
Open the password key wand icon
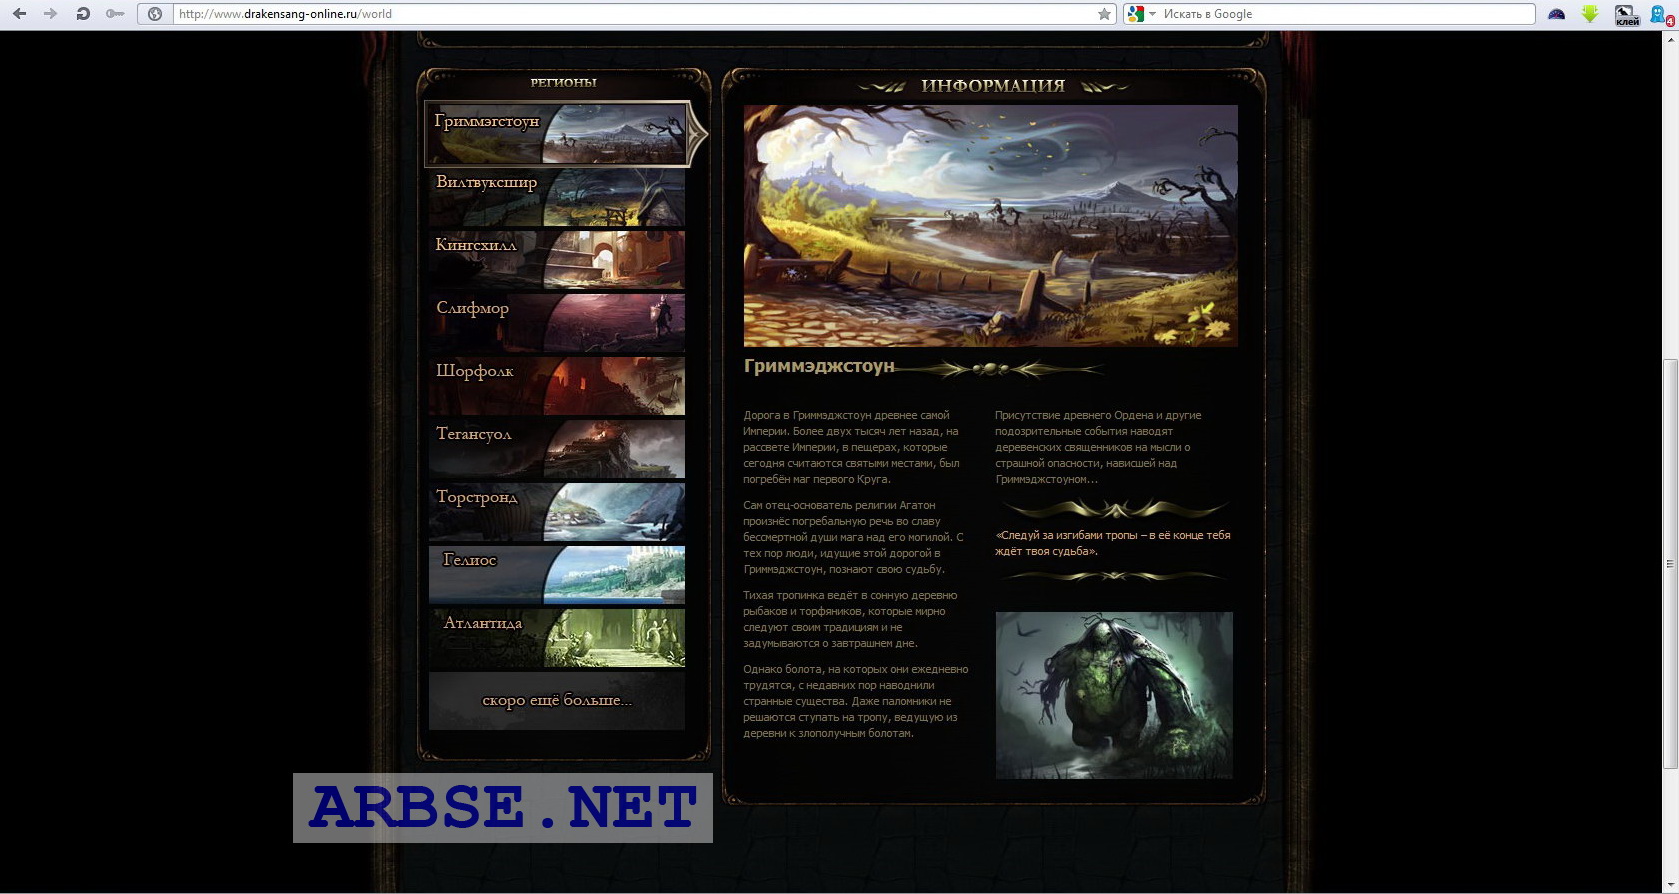[x=115, y=14]
